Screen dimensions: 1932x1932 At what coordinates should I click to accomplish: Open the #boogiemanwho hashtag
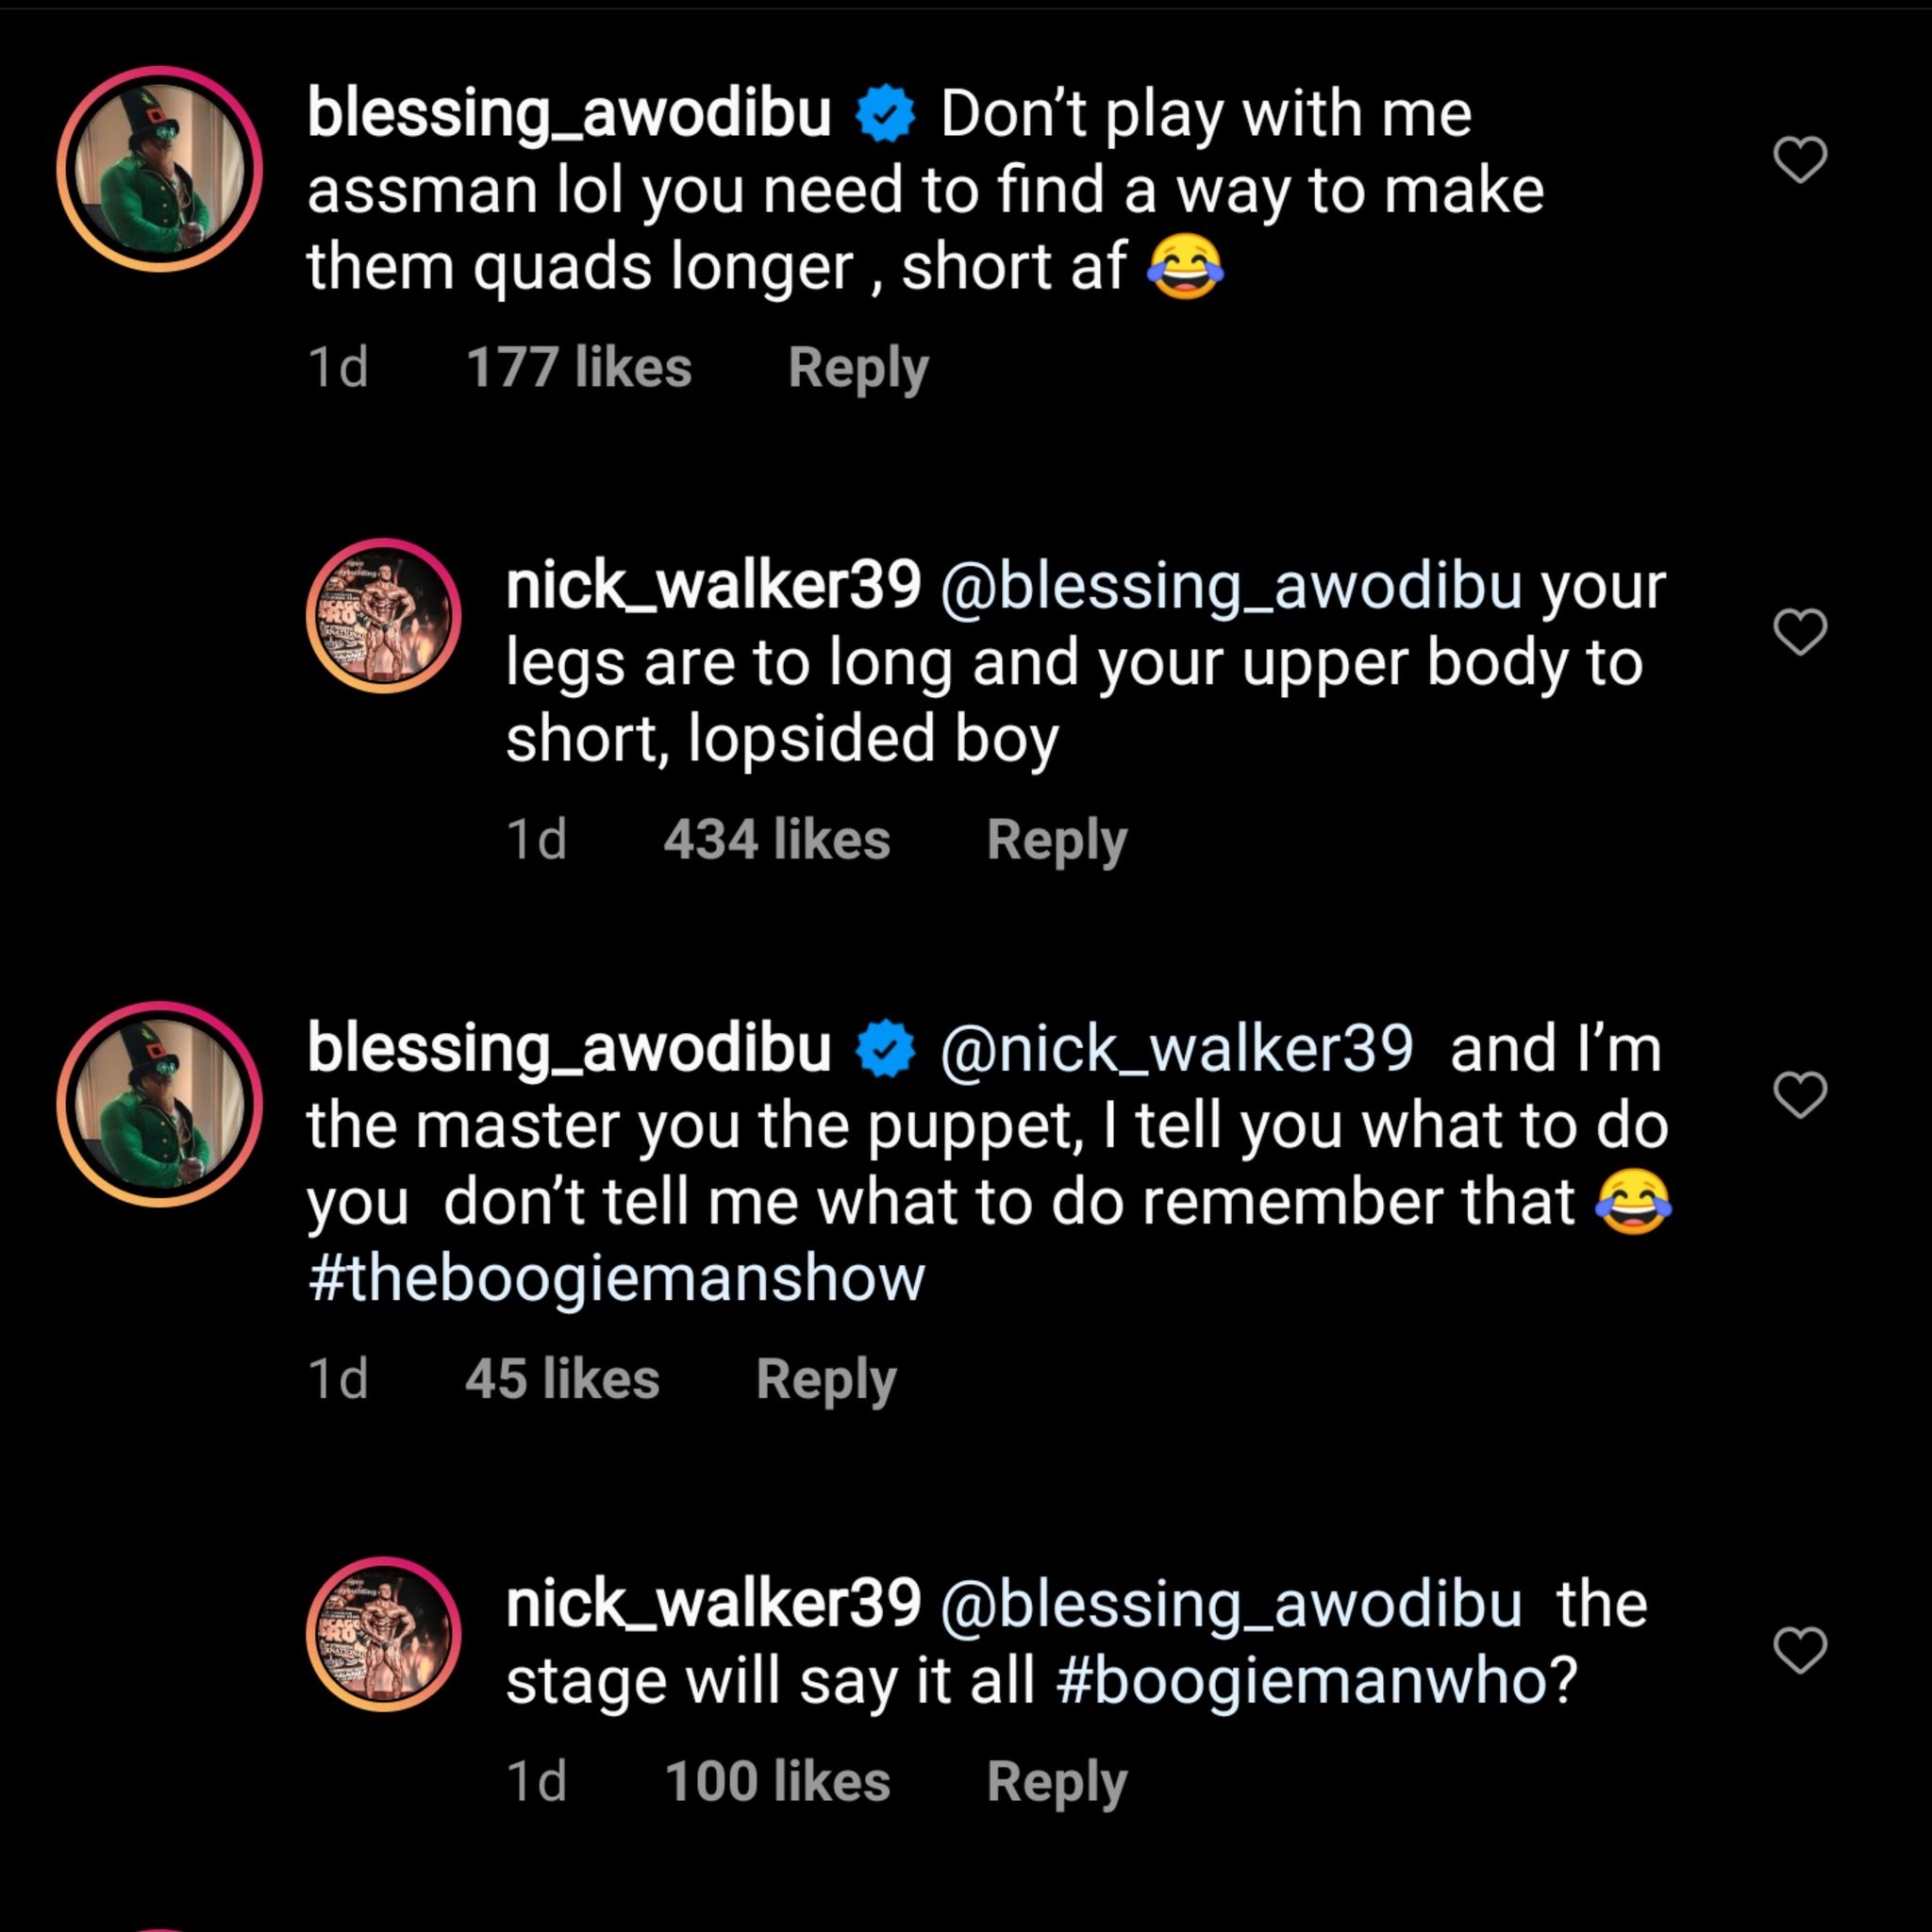[x=1315, y=1681]
